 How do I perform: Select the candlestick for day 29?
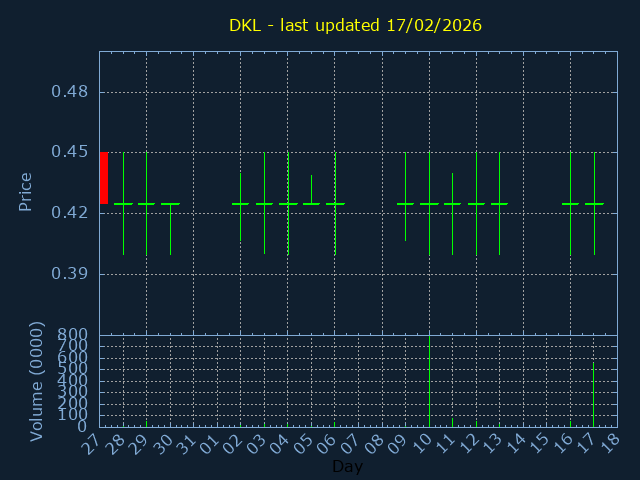146,203
